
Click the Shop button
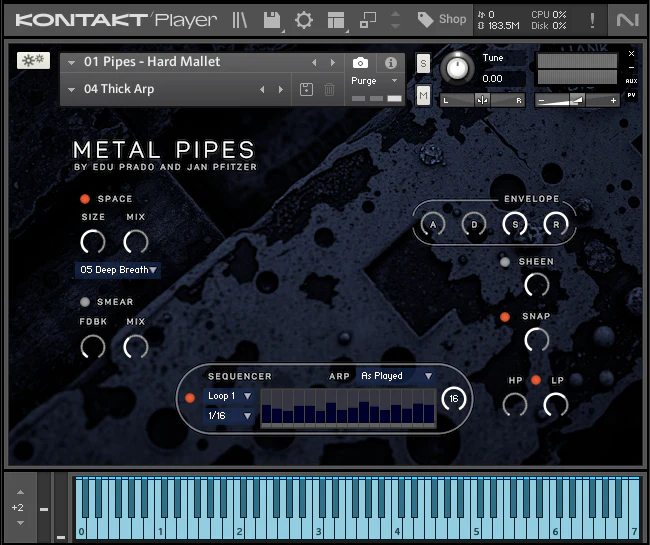(x=442, y=19)
